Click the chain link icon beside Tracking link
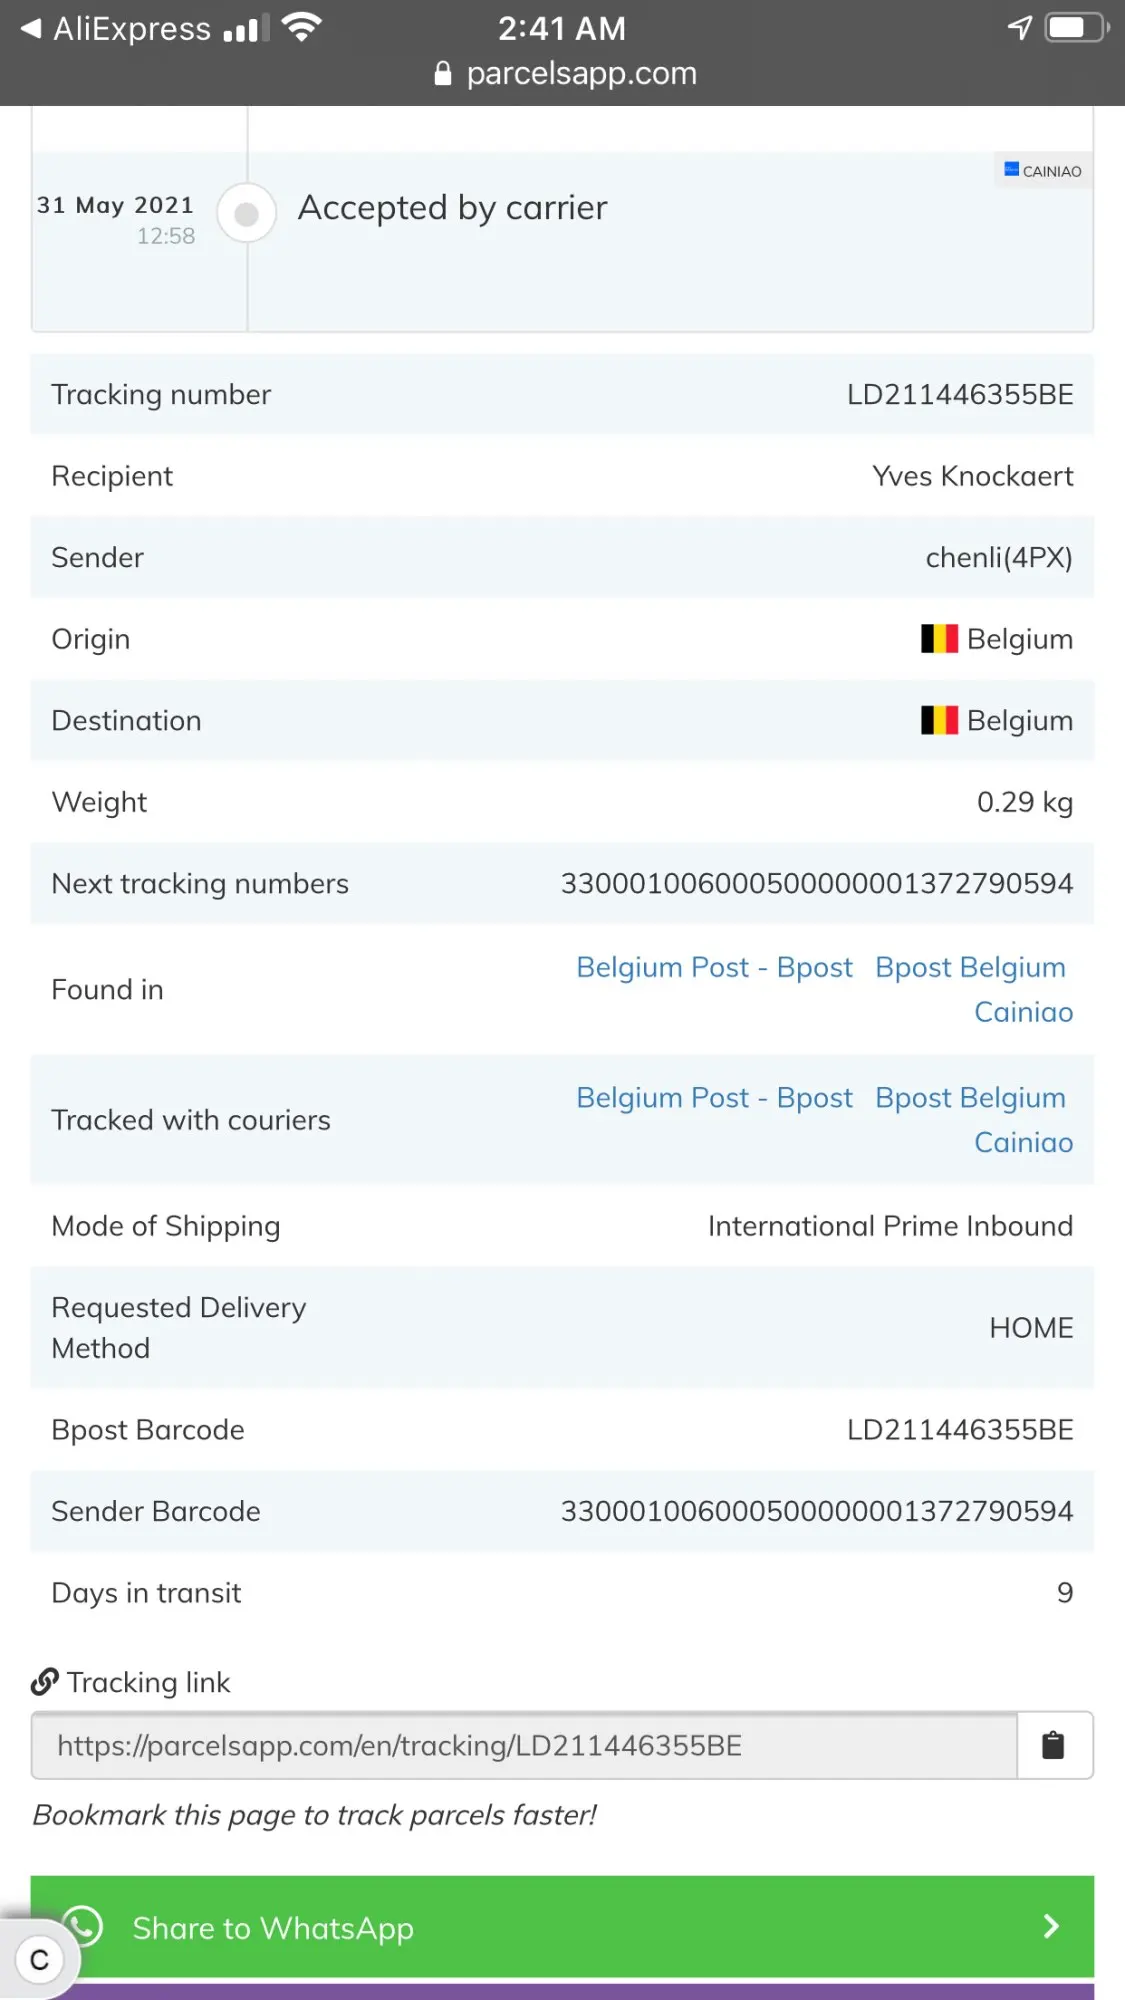1125x2000 pixels. [44, 1682]
